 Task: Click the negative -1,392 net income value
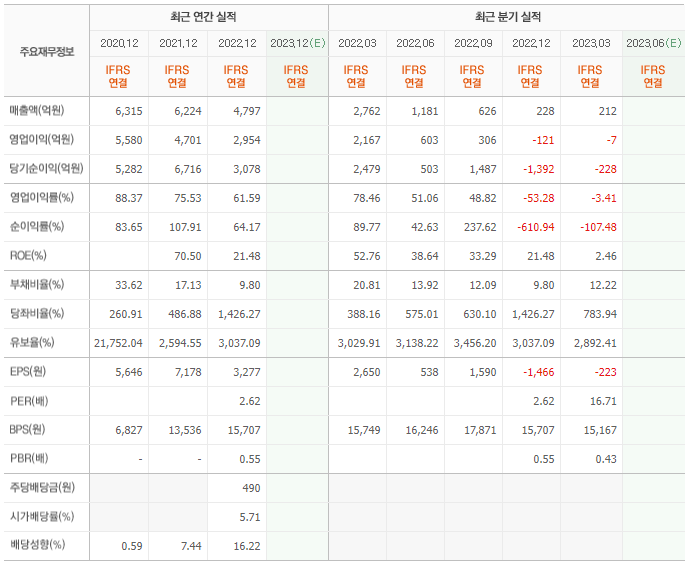538,169
